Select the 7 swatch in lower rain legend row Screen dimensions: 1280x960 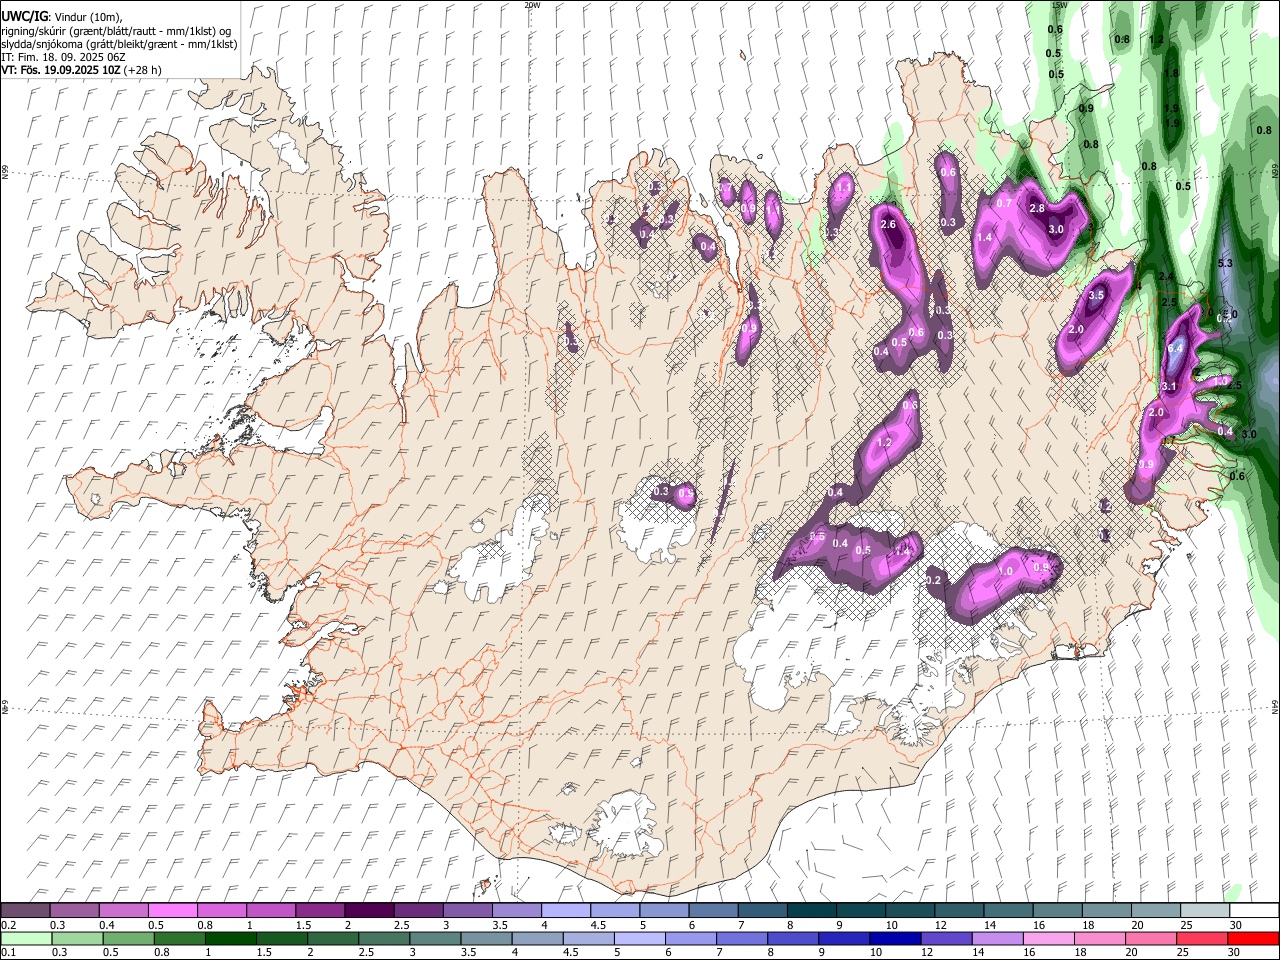pos(742,938)
